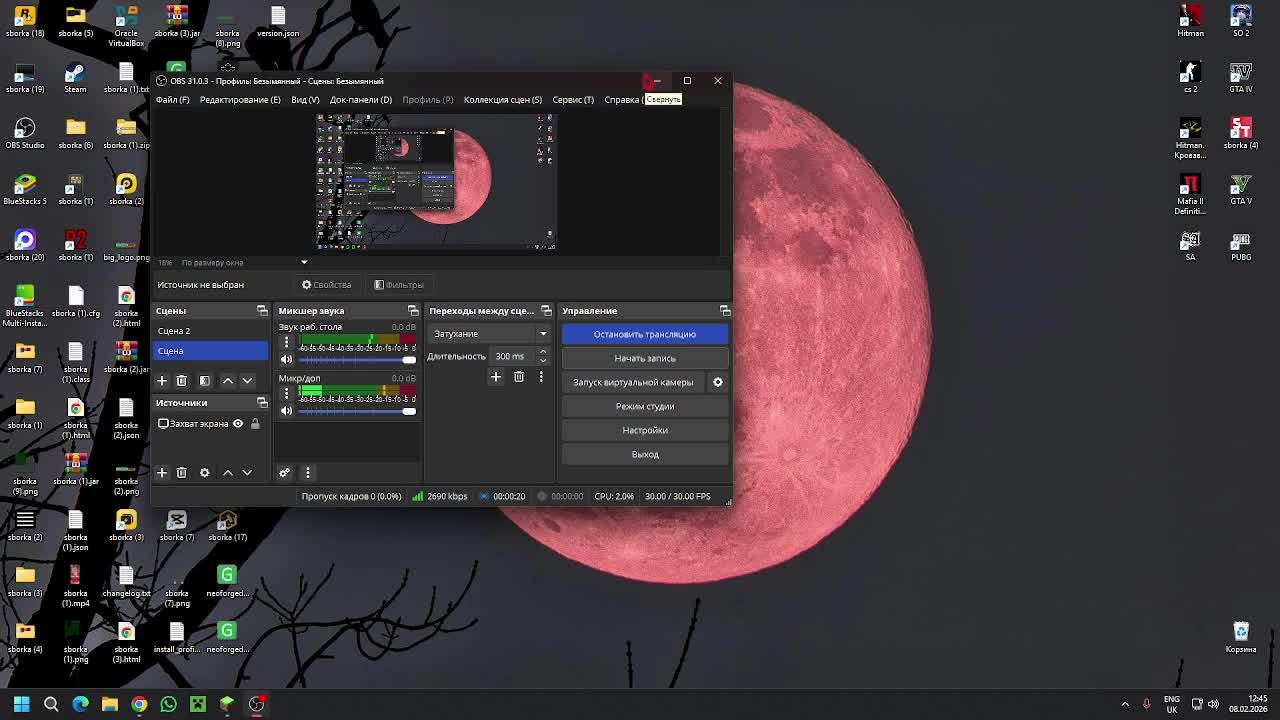Open audio mixer three-dot menu at bottom
Image resolution: width=1280 pixels, height=720 pixels.
308,473
